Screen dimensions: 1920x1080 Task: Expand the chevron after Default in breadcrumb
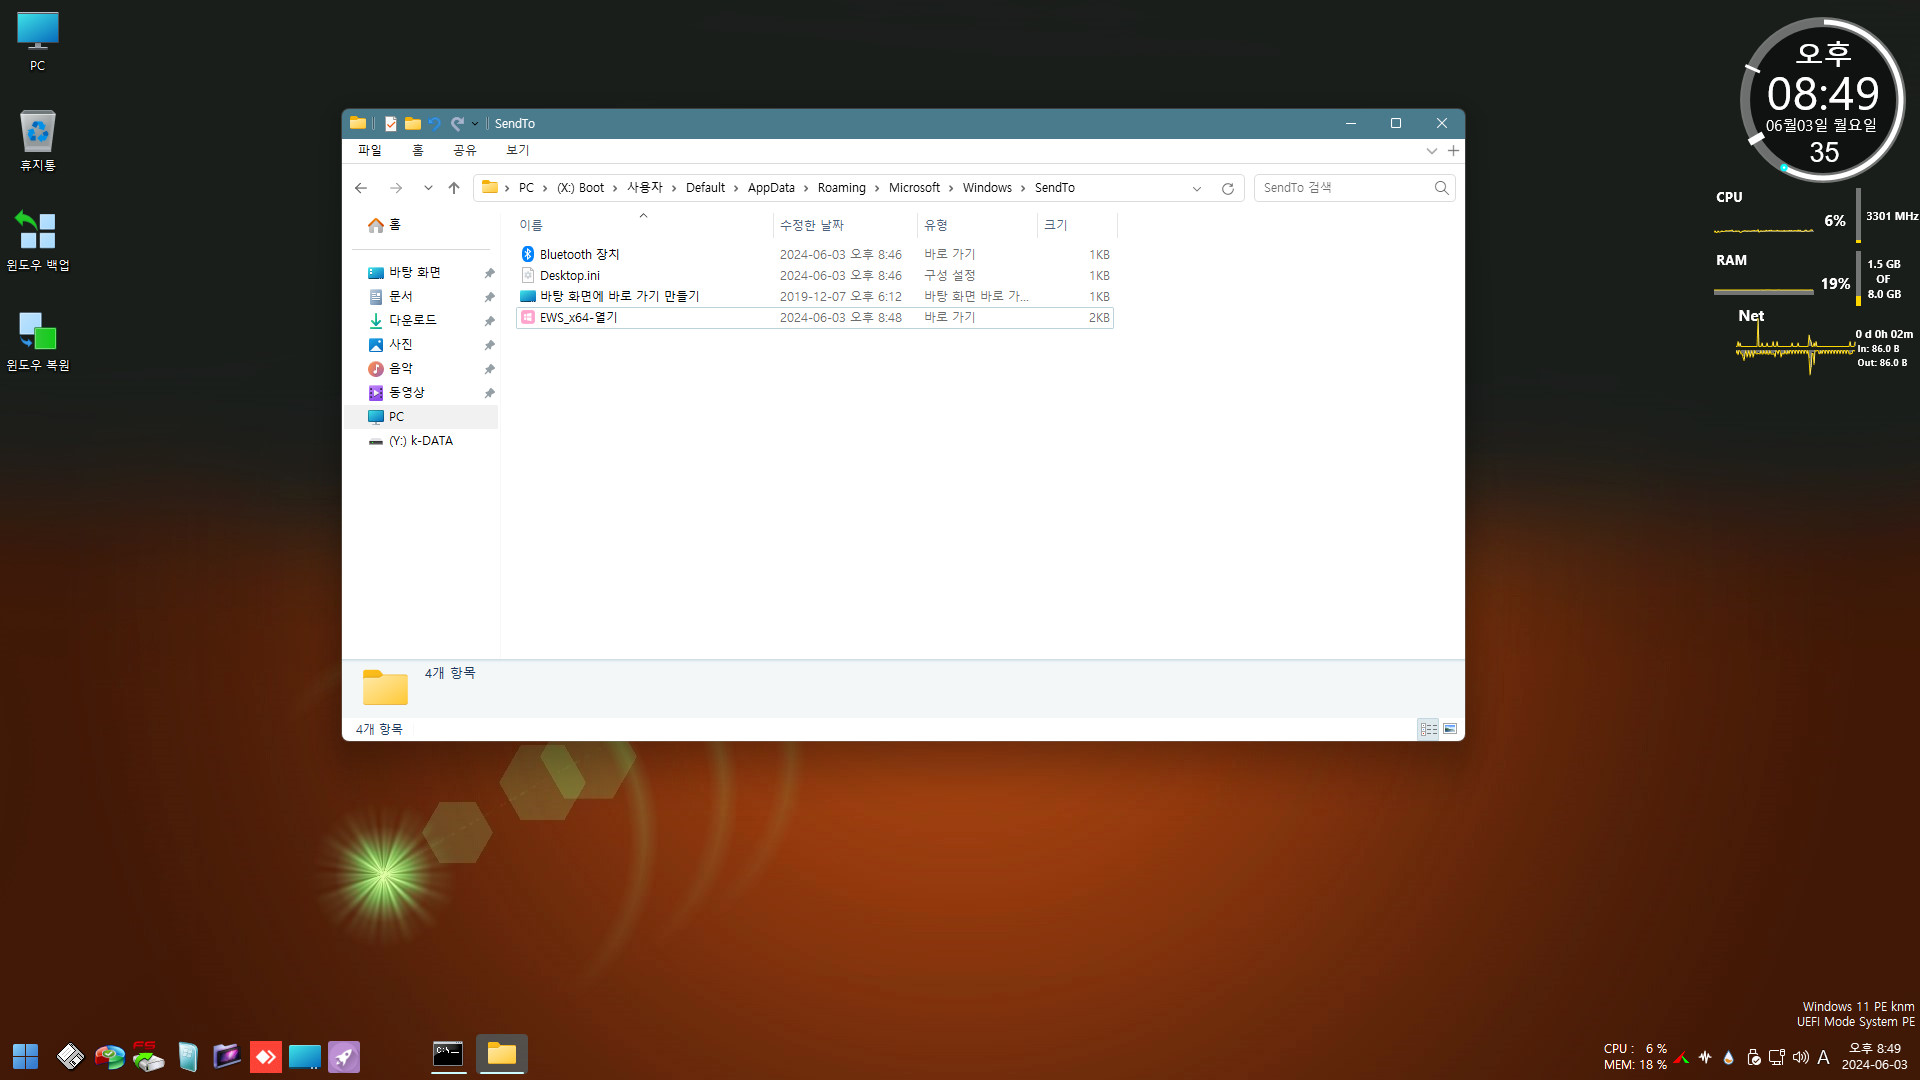736,188
